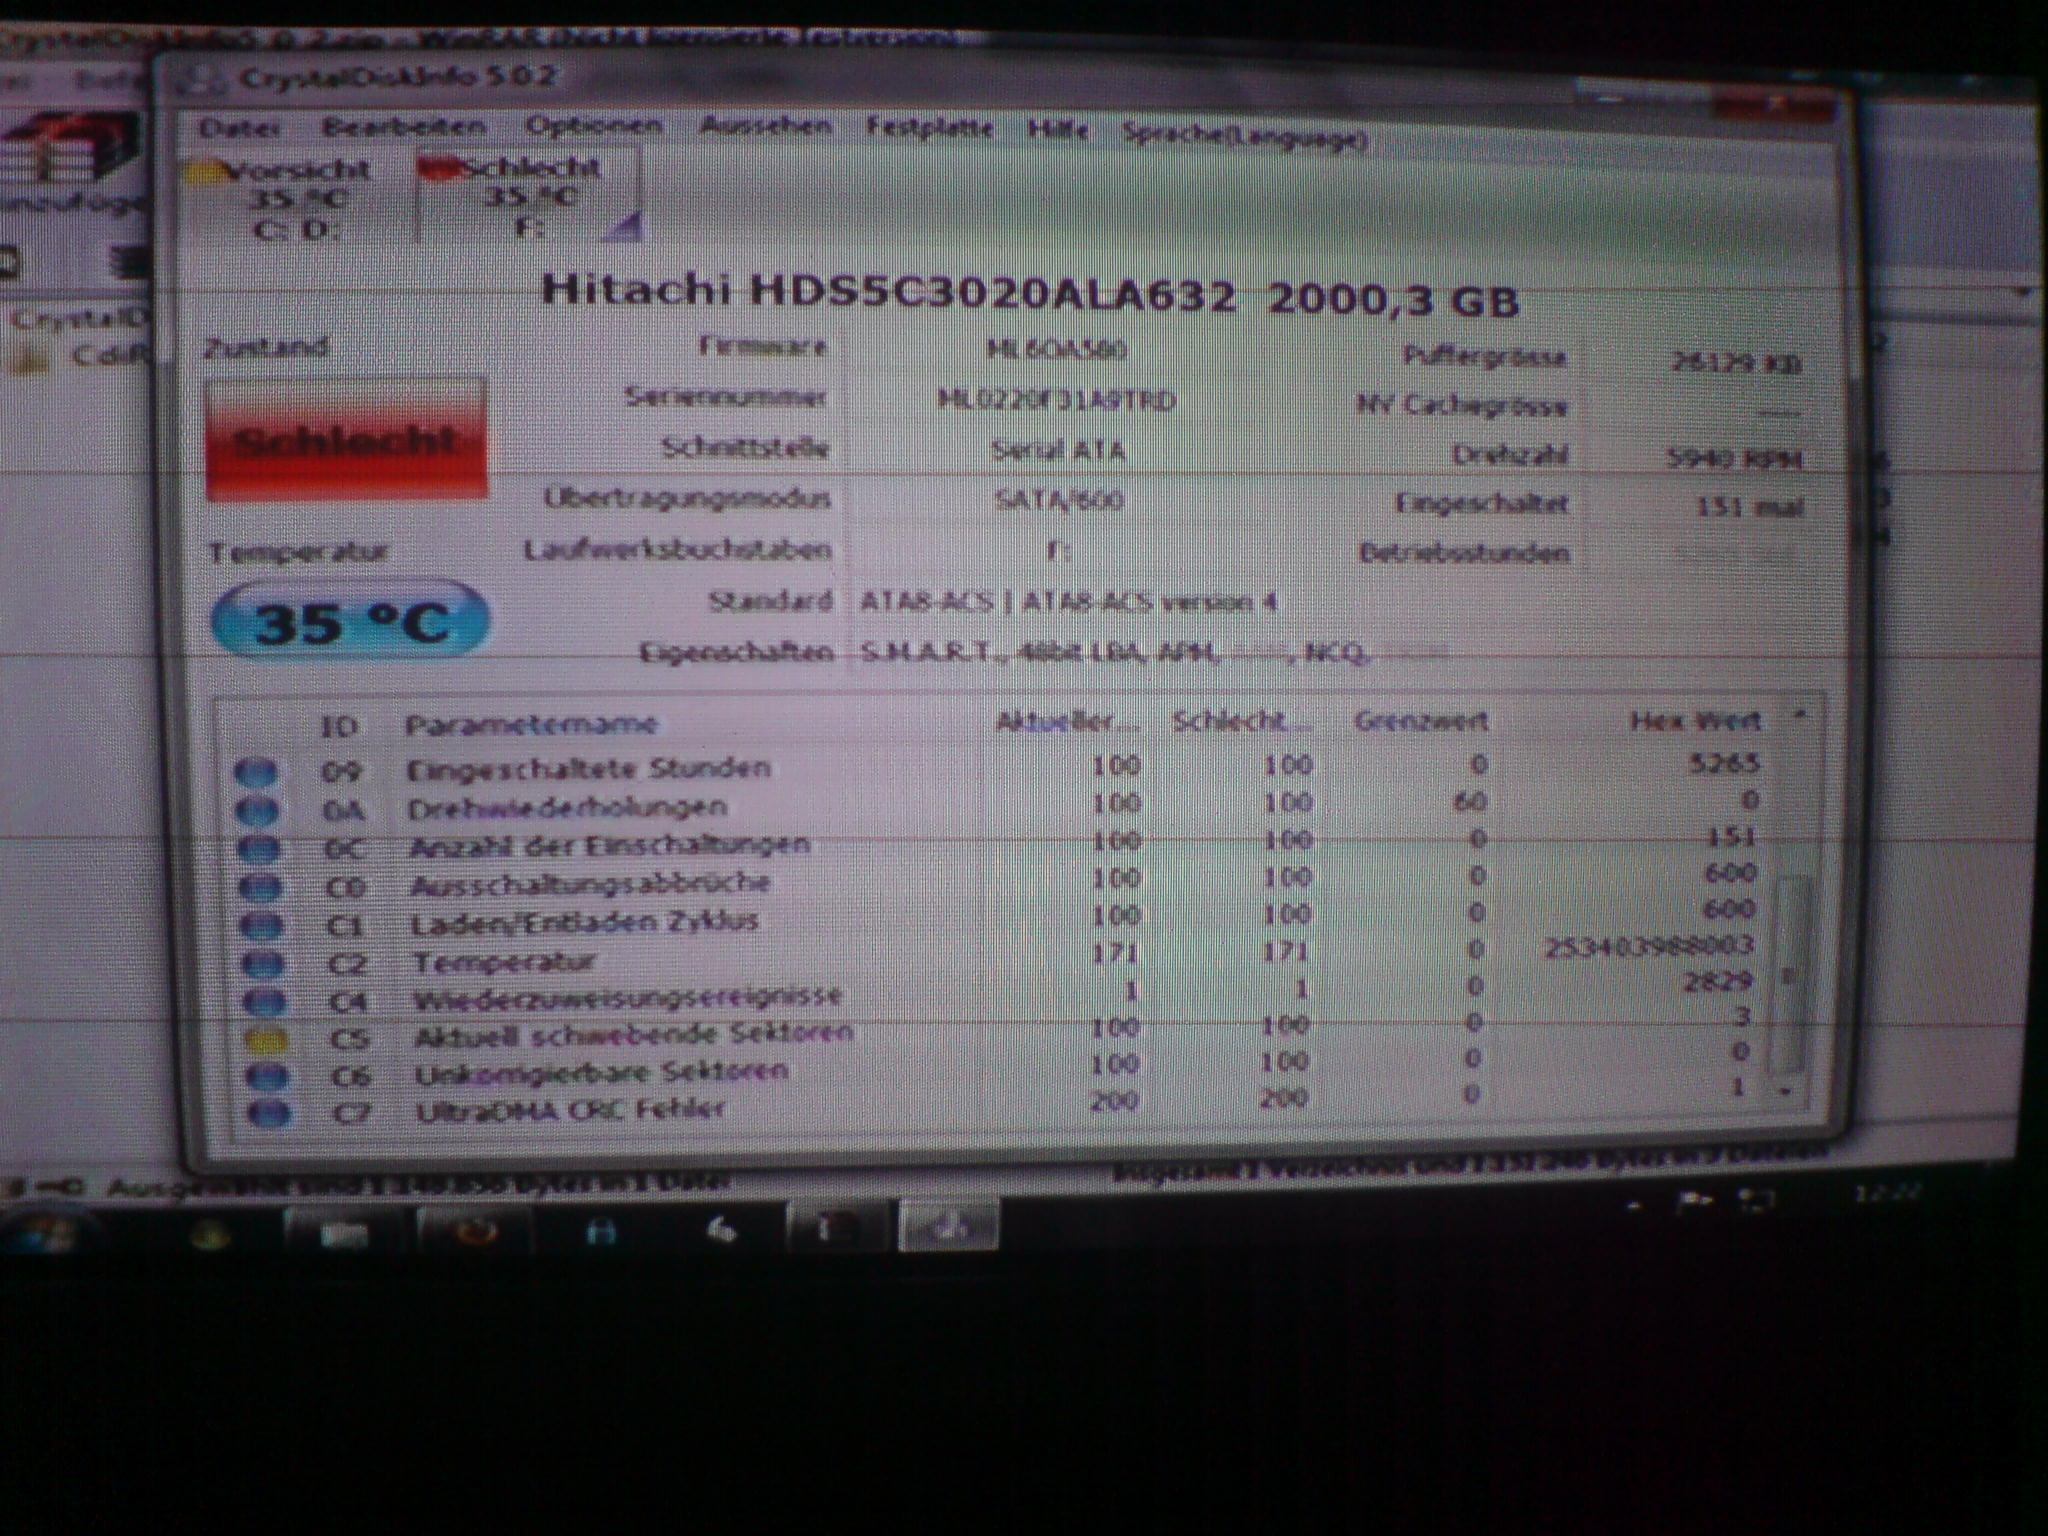Screen dimensions: 2048x1536
Task: Click the red Schlecht health status button
Action: pos(346,439)
